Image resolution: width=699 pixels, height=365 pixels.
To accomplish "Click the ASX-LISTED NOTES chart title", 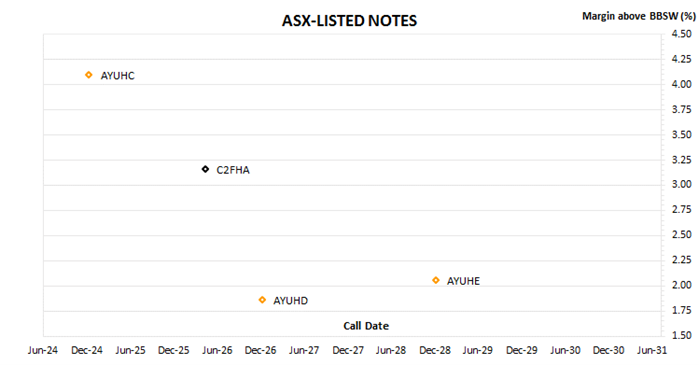I will (350, 21).
